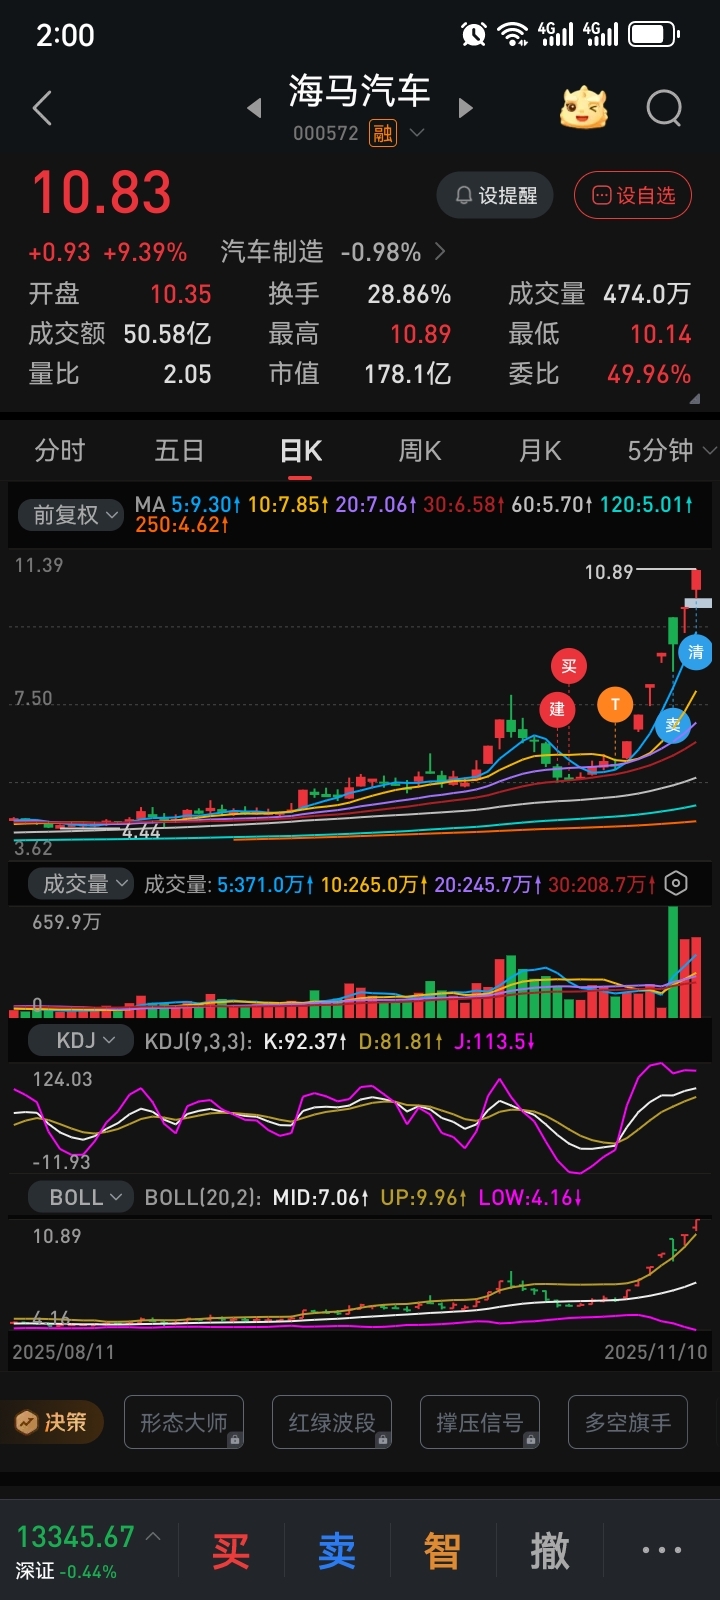
Task: Open search with magnifier icon
Action: (x=664, y=108)
